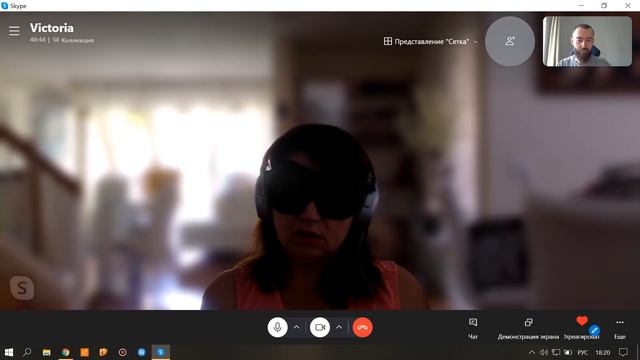Start Демонстрация экрана screen sharing
Screen dimensions: 640x360
pyautogui.click(x=528, y=329)
